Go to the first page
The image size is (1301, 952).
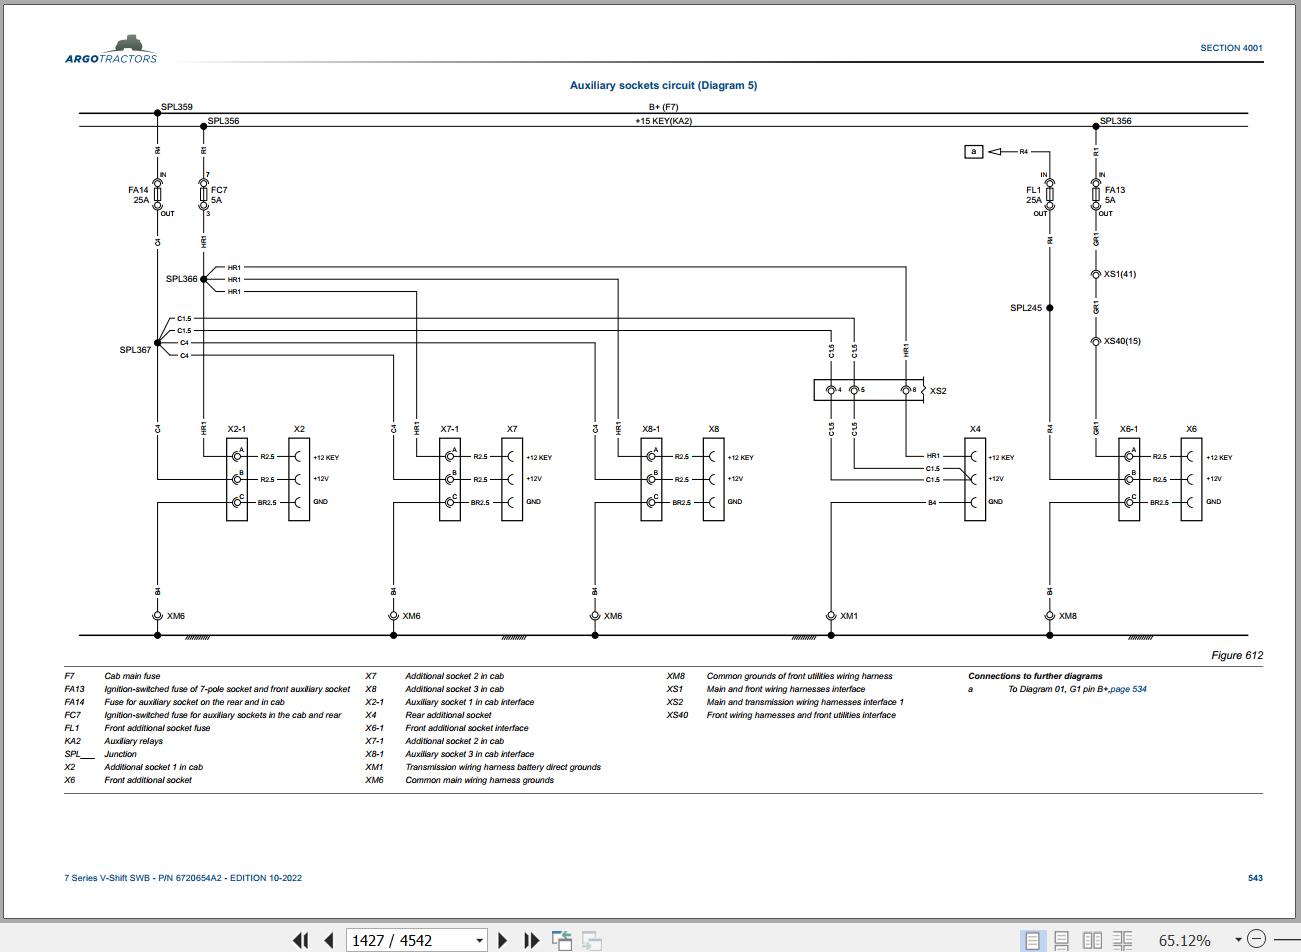point(300,940)
